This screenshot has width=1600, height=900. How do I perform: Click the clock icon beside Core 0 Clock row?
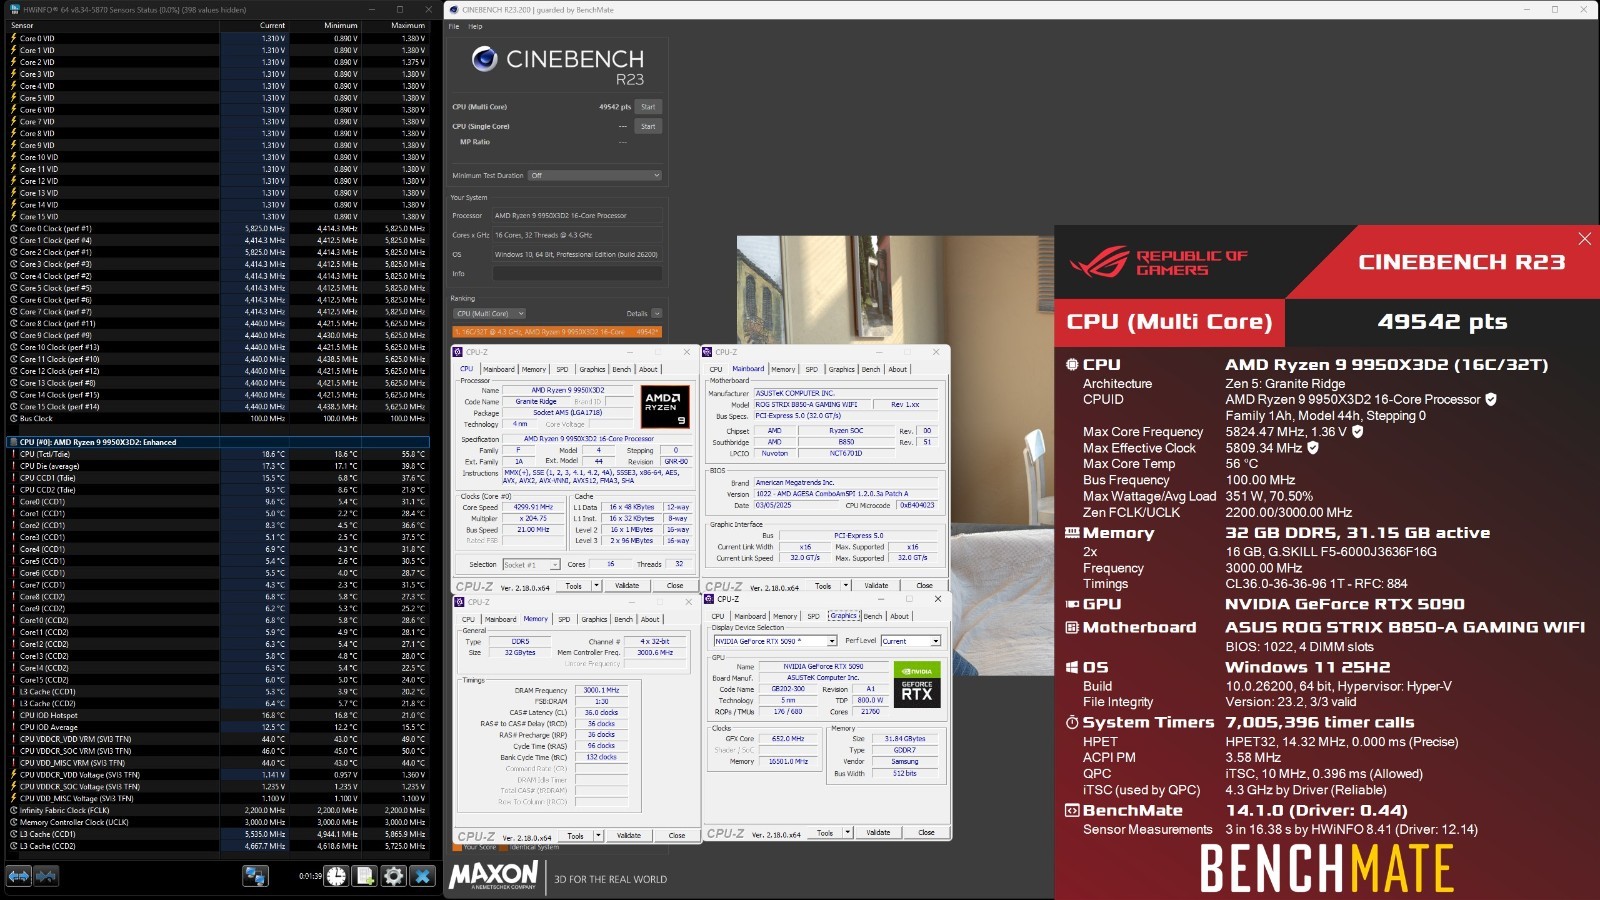pyautogui.click(x=13, y=228)
